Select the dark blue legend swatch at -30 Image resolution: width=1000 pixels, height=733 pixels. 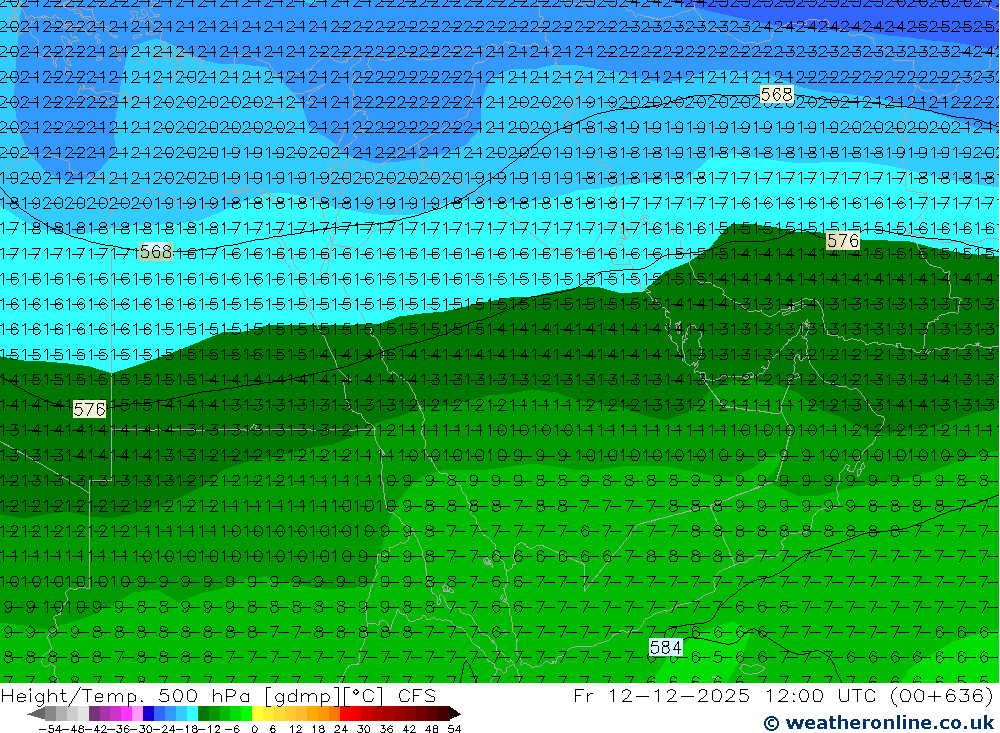coord(148,713)
